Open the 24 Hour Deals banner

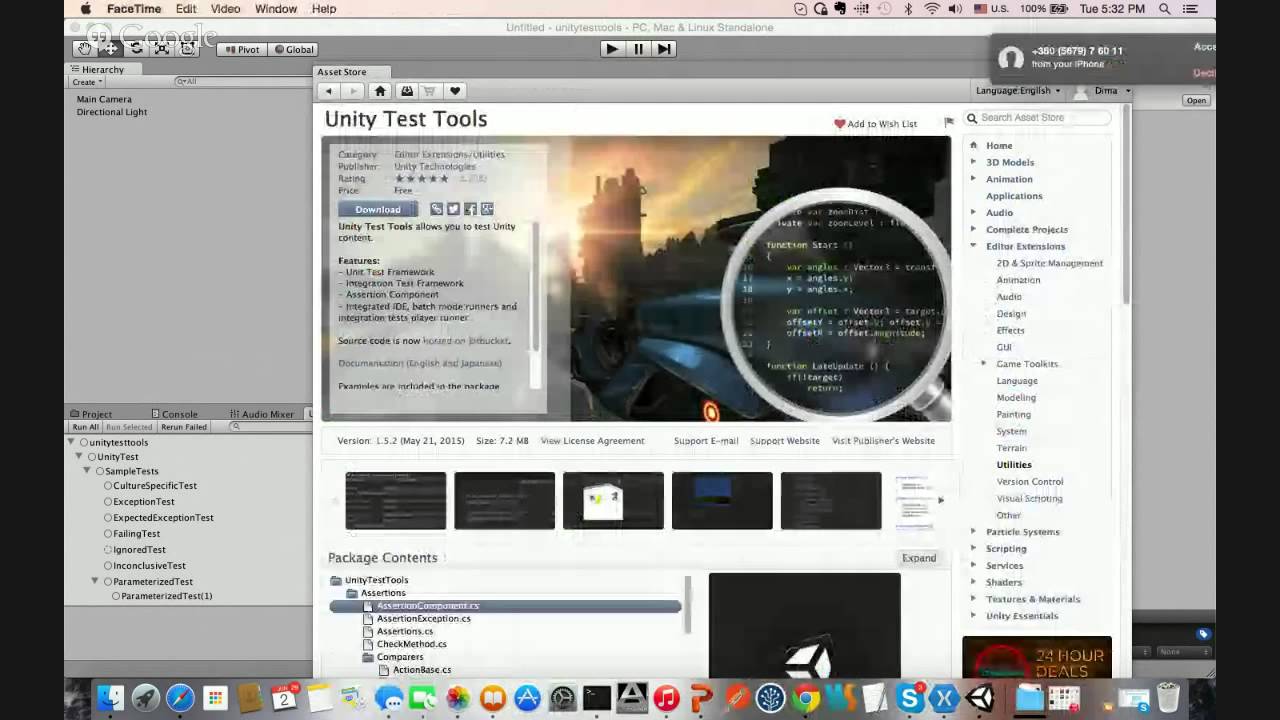coord(1037,658)
